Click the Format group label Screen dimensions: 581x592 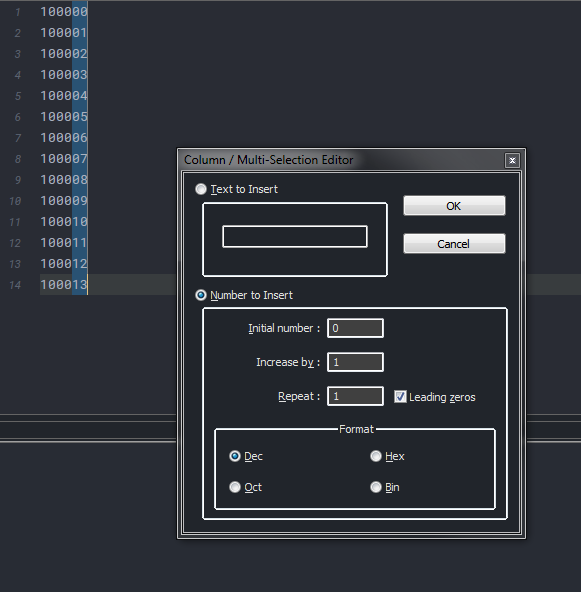tap(356, 429)
